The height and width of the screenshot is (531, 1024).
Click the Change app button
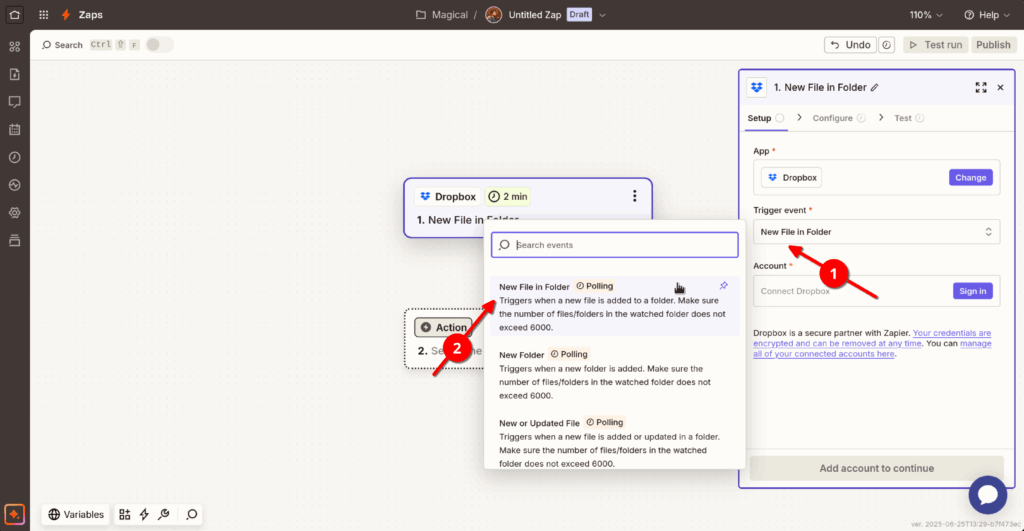point(970,178)
